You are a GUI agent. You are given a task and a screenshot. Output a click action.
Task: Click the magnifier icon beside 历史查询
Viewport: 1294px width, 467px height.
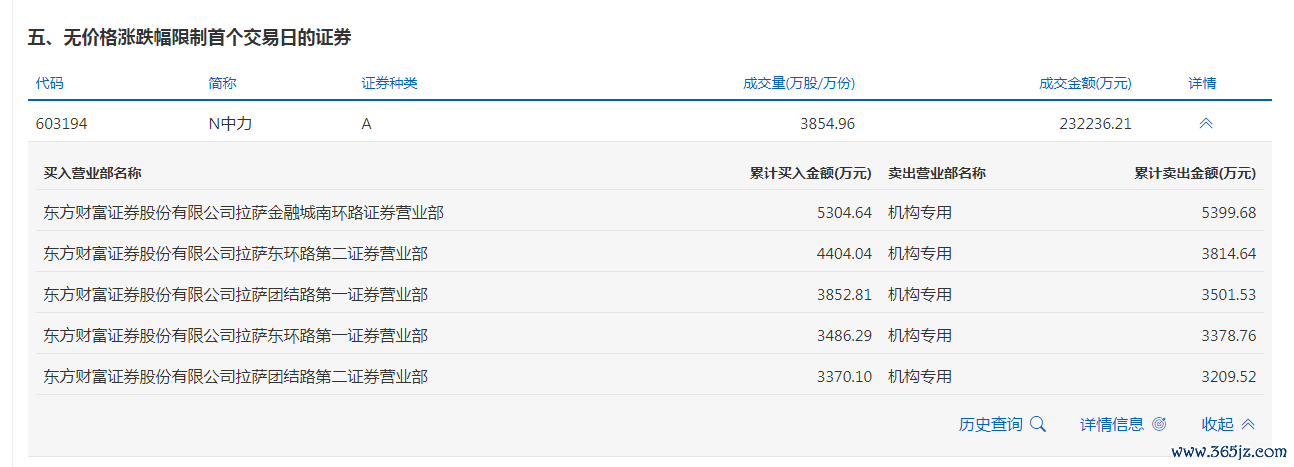click(1037, 424)
